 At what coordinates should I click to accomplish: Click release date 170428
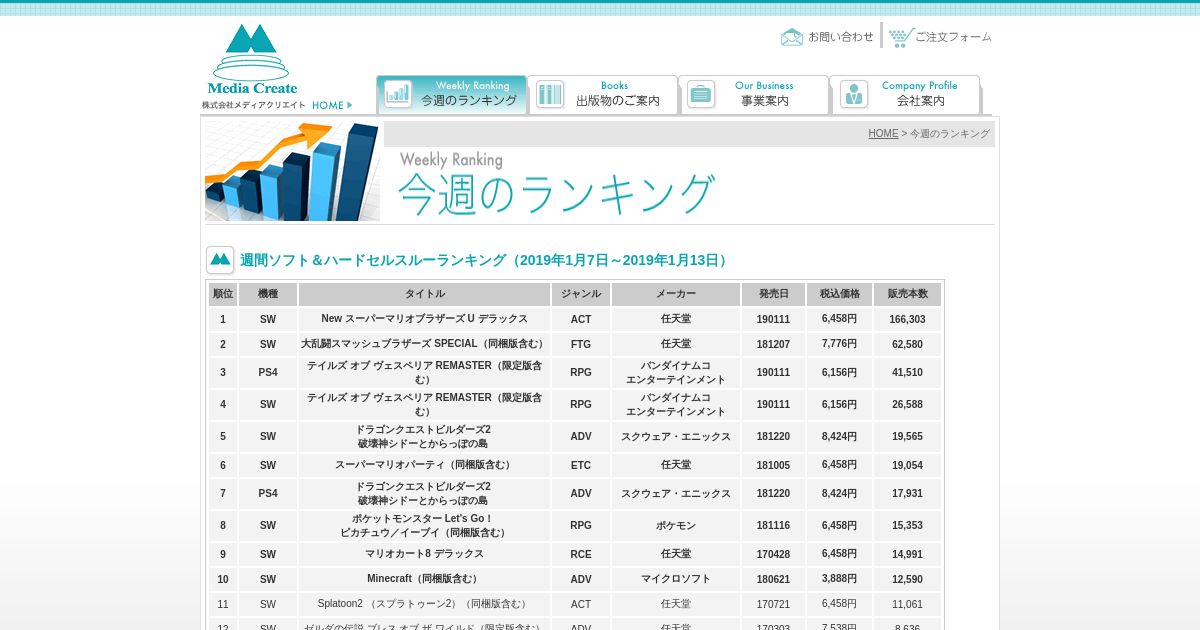[x=773, y=554]
